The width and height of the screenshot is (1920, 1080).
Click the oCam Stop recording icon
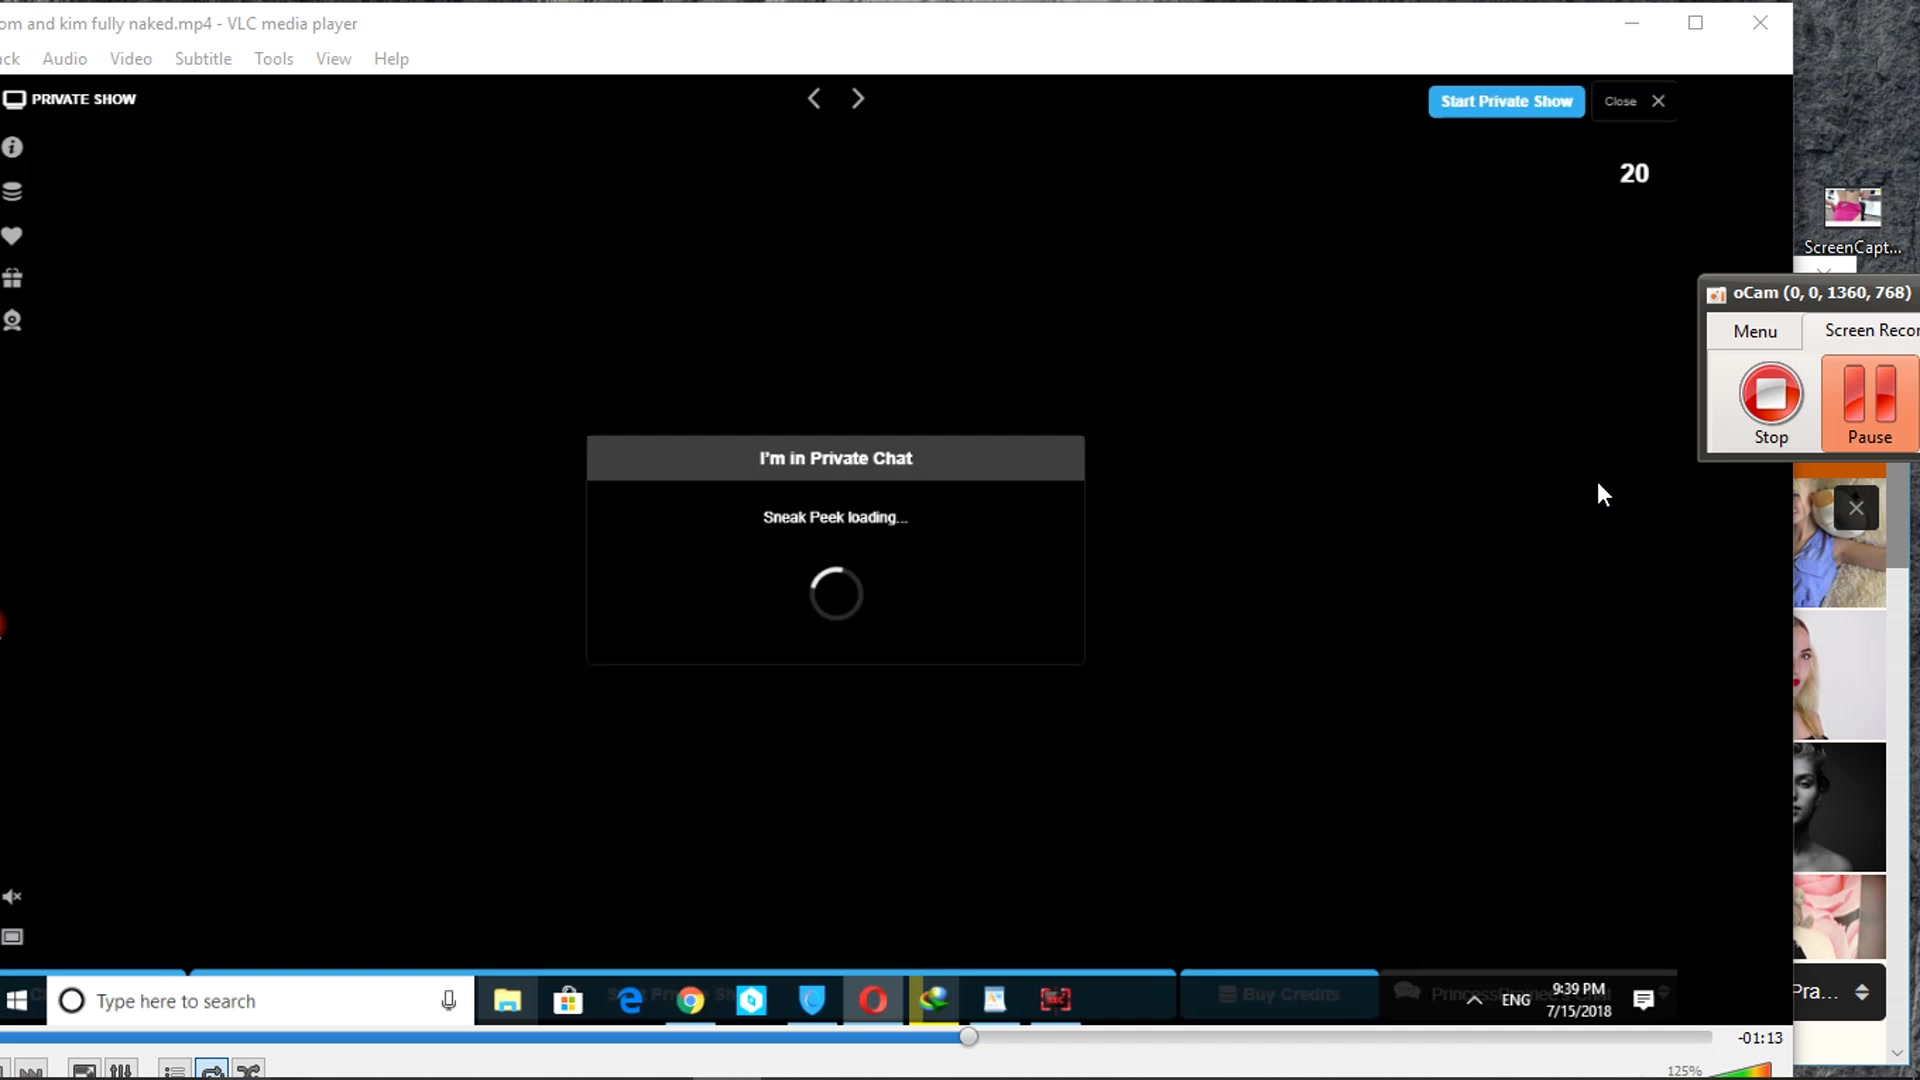click(x=1770, y=394)
